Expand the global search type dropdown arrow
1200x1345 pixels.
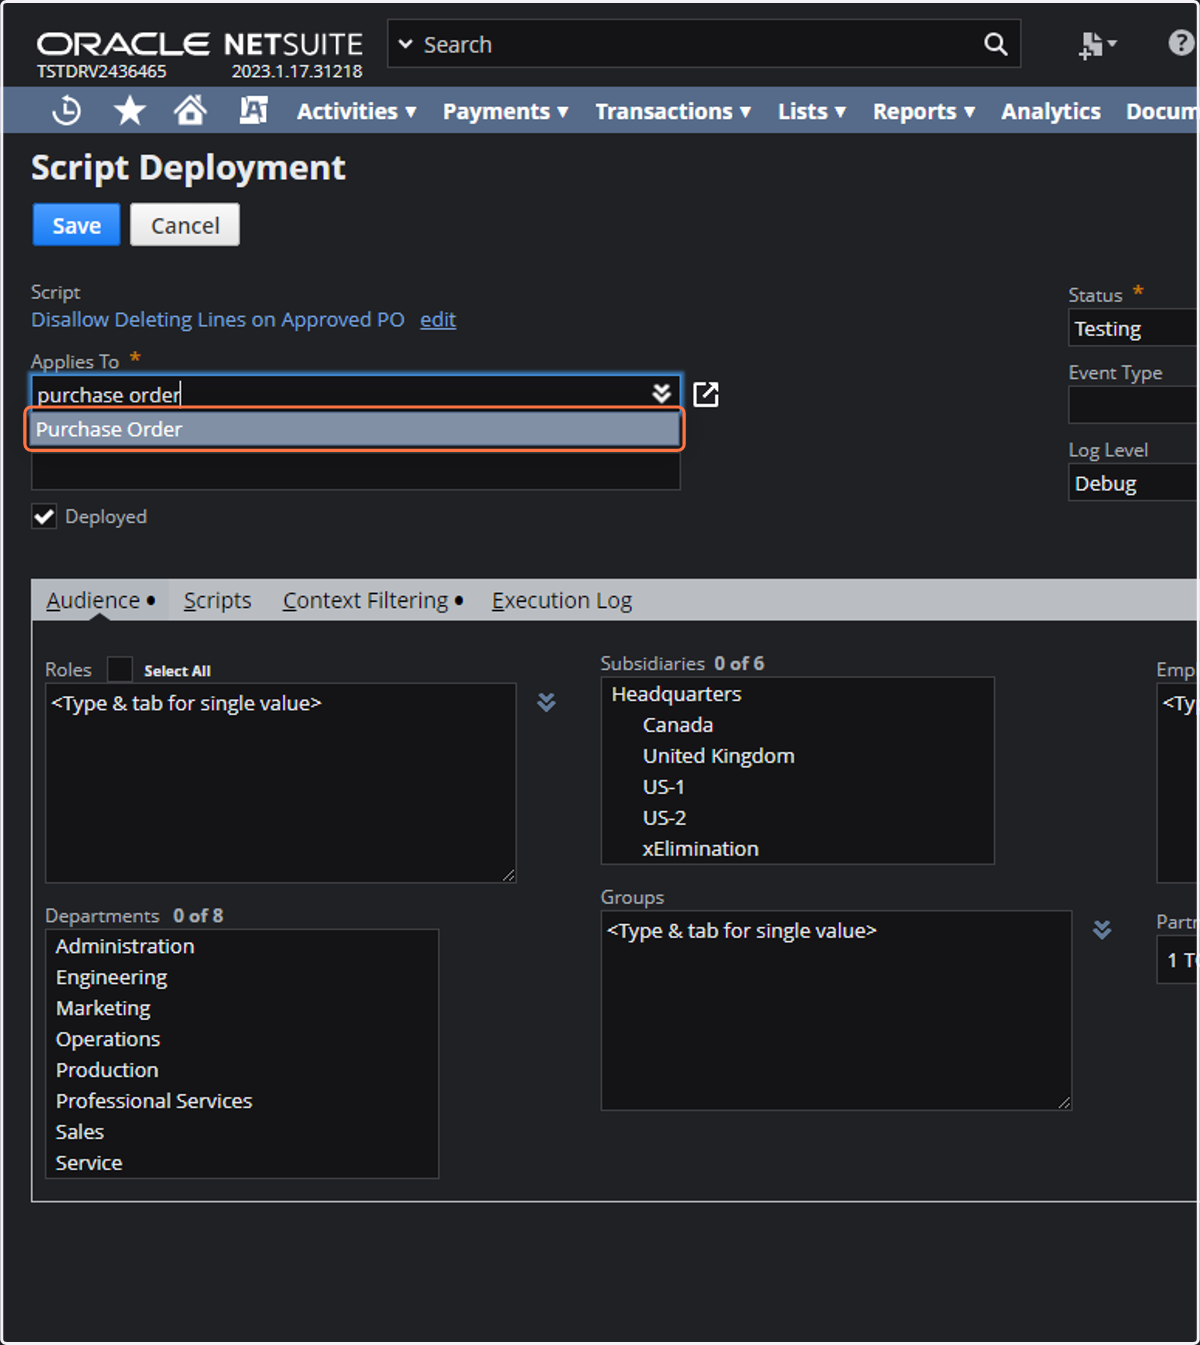click(x=405, y=44)
